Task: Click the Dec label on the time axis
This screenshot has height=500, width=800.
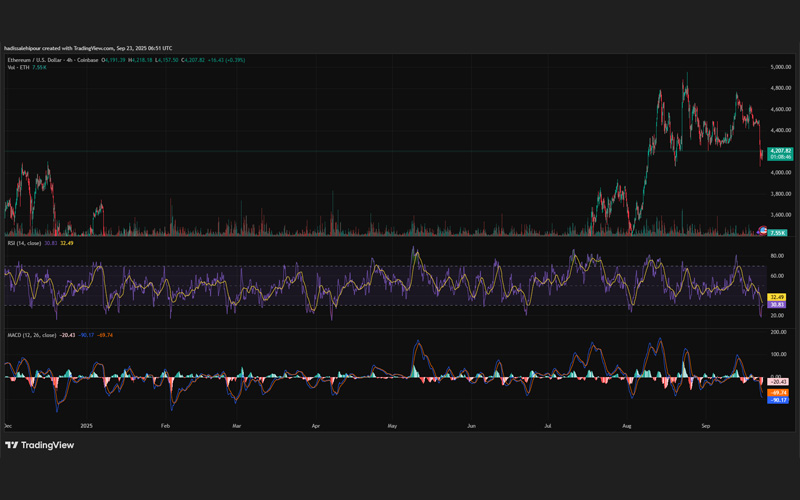Action: 8,426
